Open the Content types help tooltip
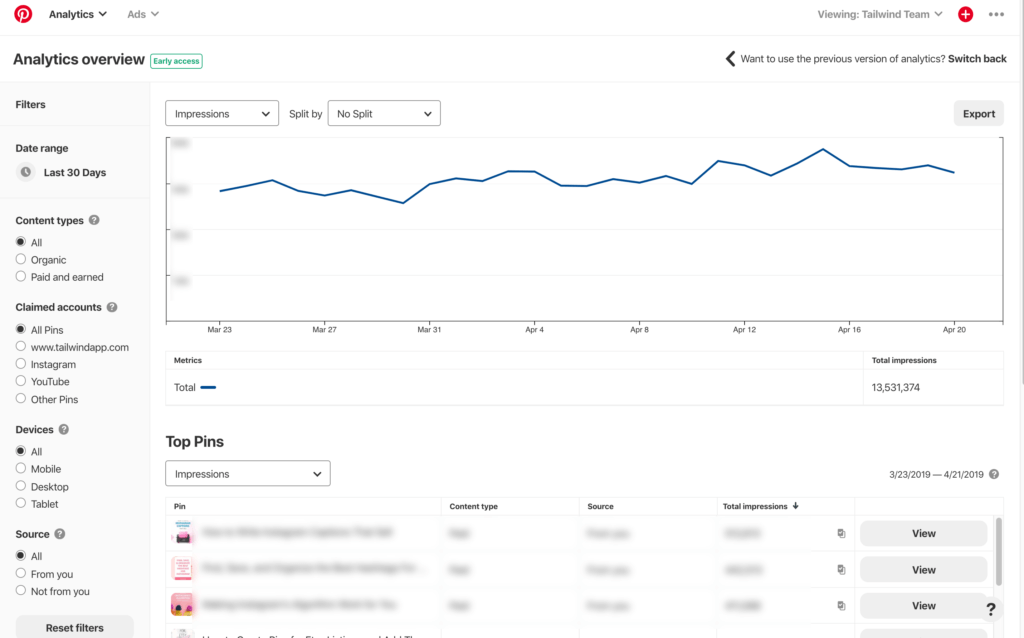The width and height of the screenshot is (1024, 638). (x=93, y=220)
